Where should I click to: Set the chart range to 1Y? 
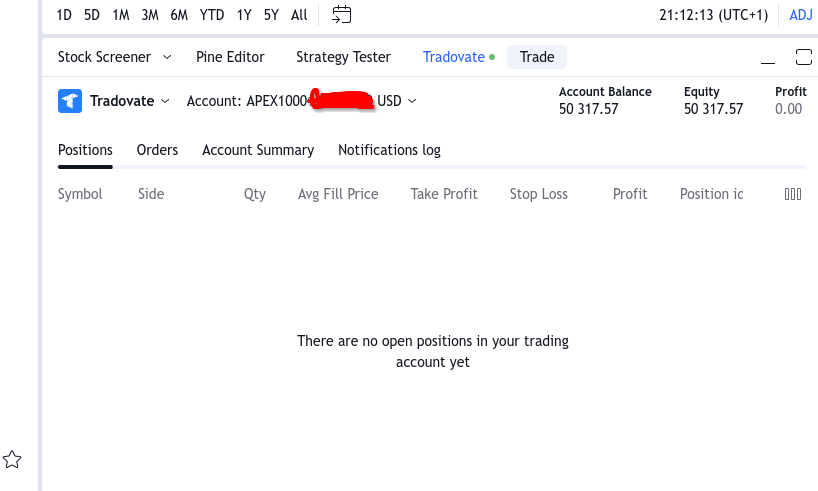[244, 15]
